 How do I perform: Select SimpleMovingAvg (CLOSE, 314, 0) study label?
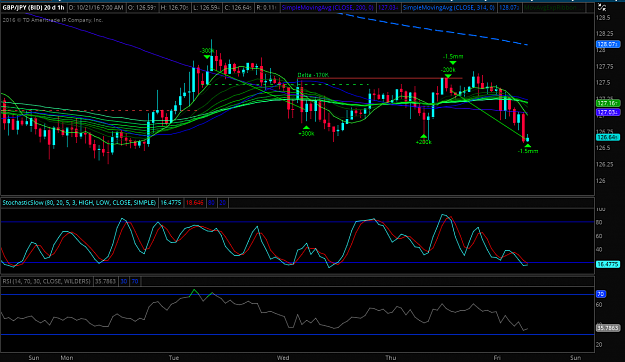click(448, 8)
